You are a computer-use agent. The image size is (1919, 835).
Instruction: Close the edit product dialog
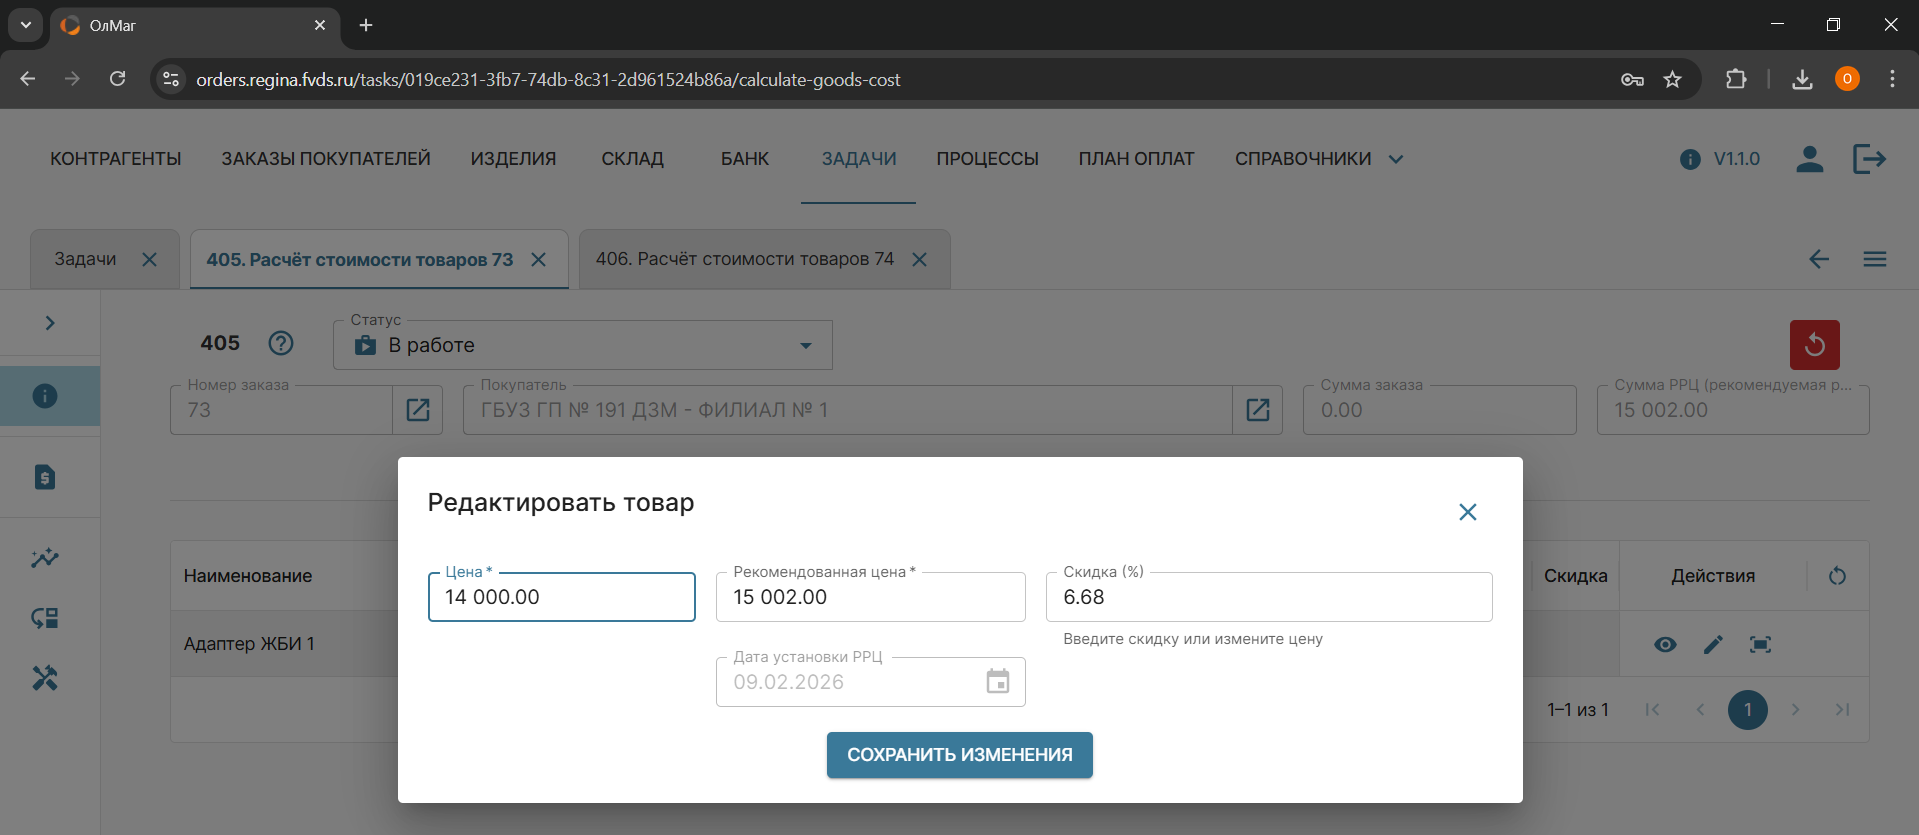1467,512
